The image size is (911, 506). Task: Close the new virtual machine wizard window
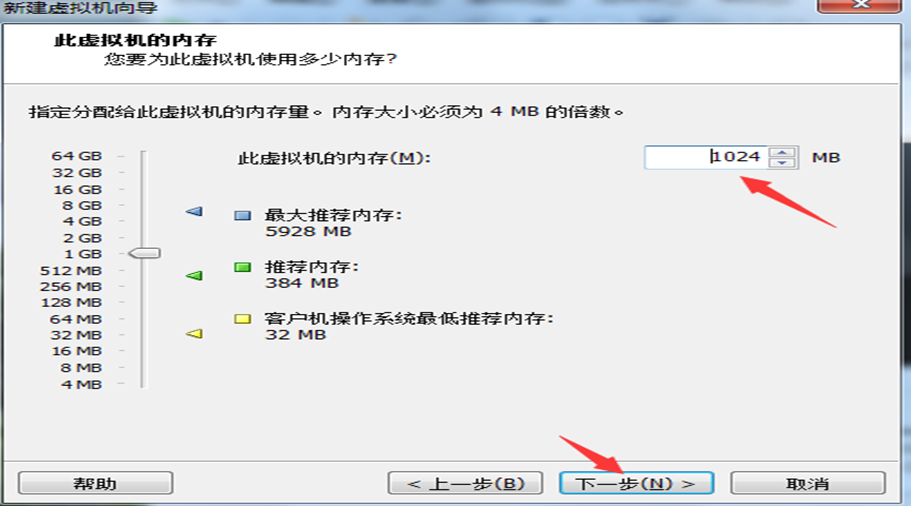pyautogui.click(x=861, y=5)
